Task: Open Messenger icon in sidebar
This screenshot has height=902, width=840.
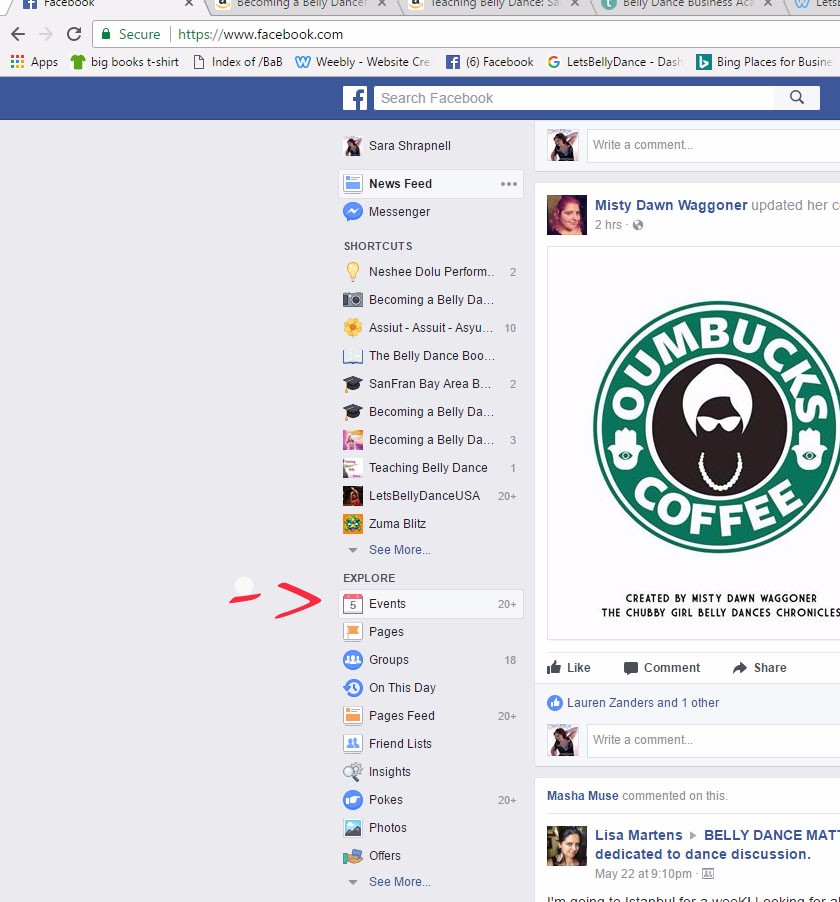Action: [x=353, y=212]
